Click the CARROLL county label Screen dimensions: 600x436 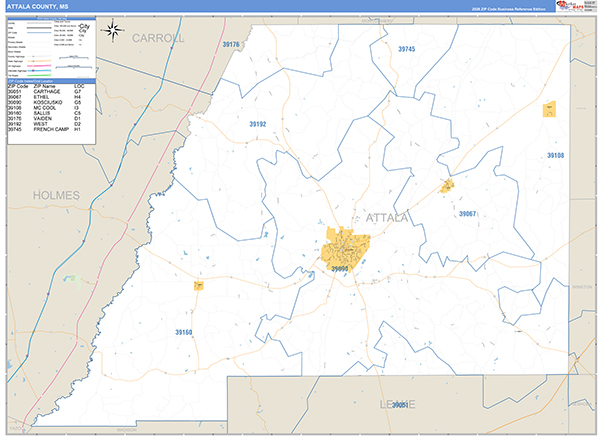pyautogui.click(x=157, y=38)
